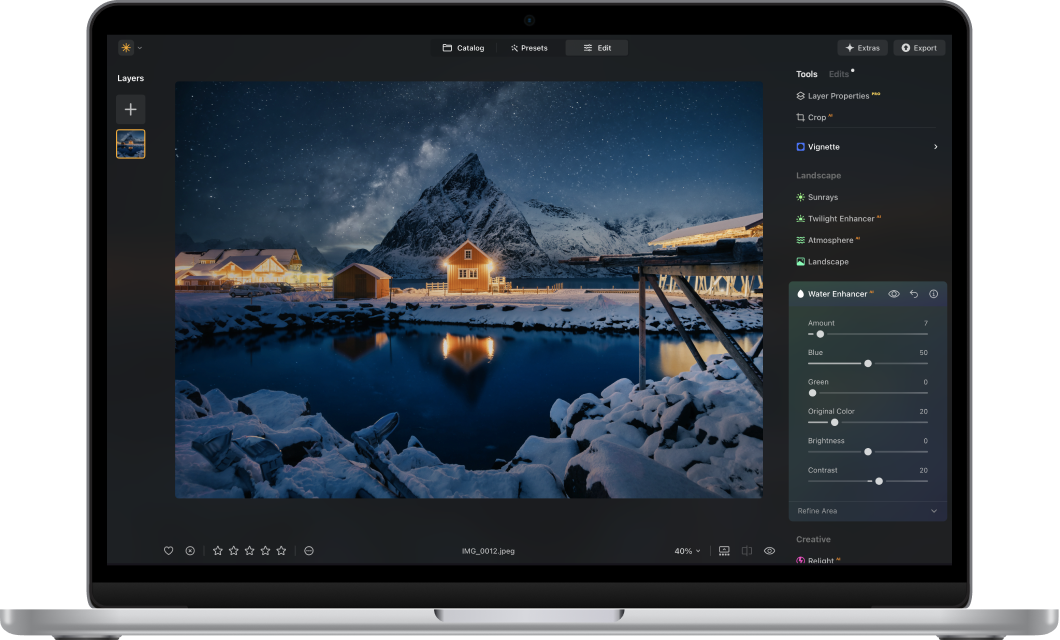Toggle Water Enhancer visibility eye
The image size is (1060, 640).
point(894,294)
